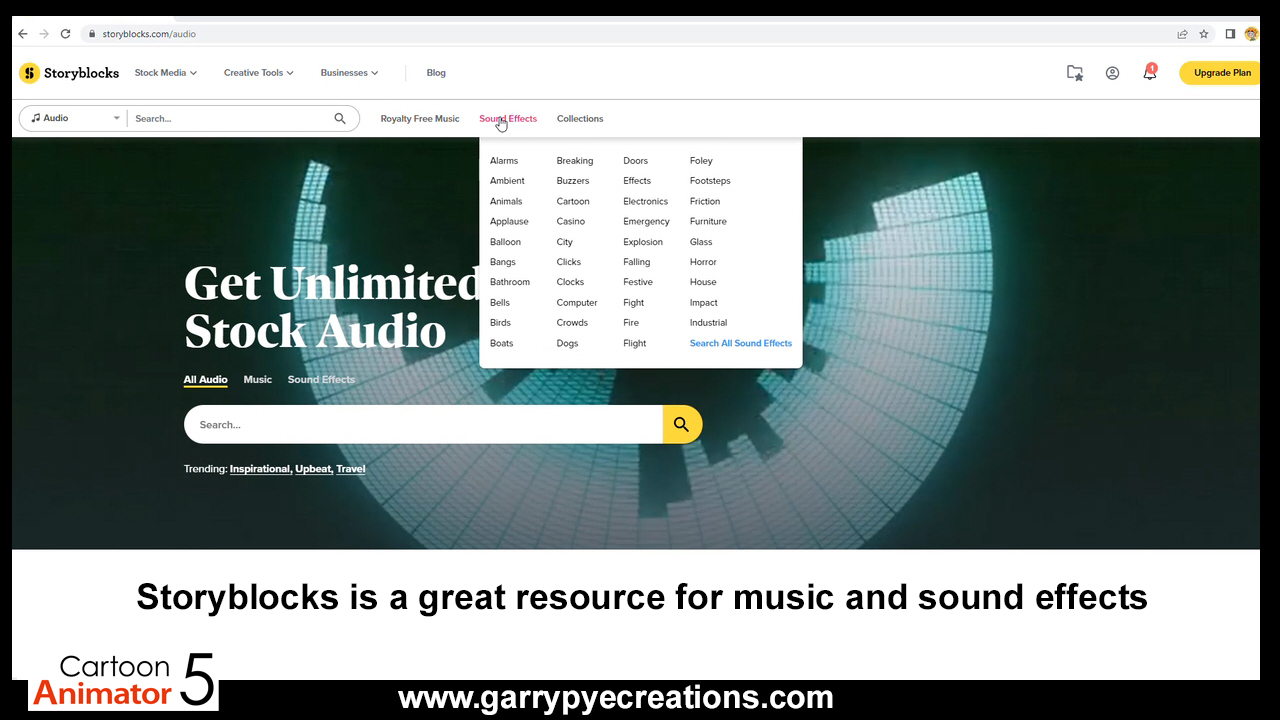This screenshot has width=1280, height=720.
Task: Open Royalty Free Music
Action: pos(420,119)
